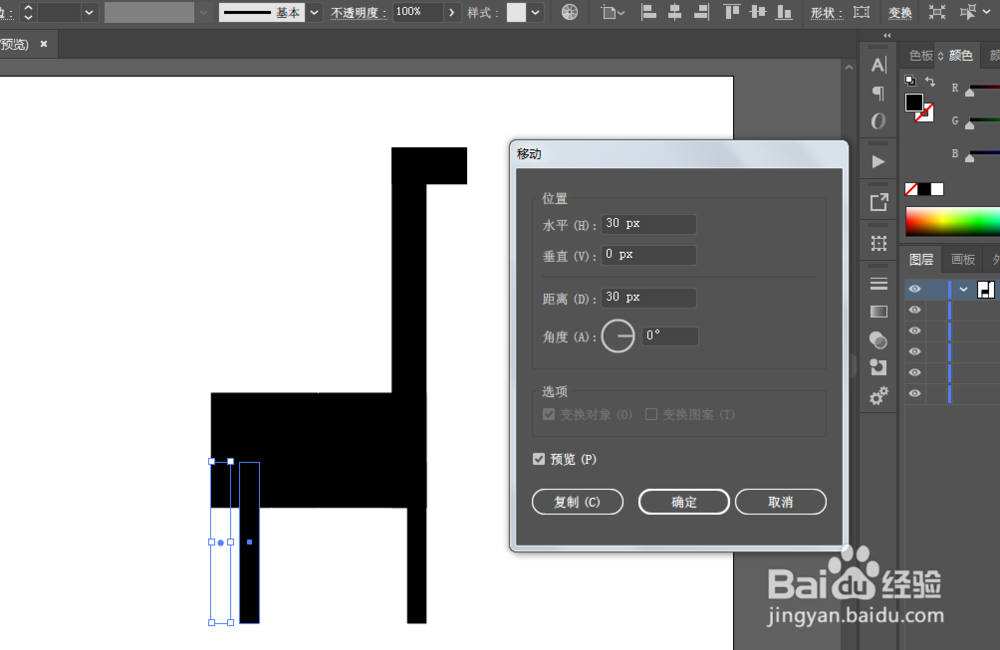Click the Copy (复制) button
This screenshot has height=650, width=1000.
coord(577,502)
